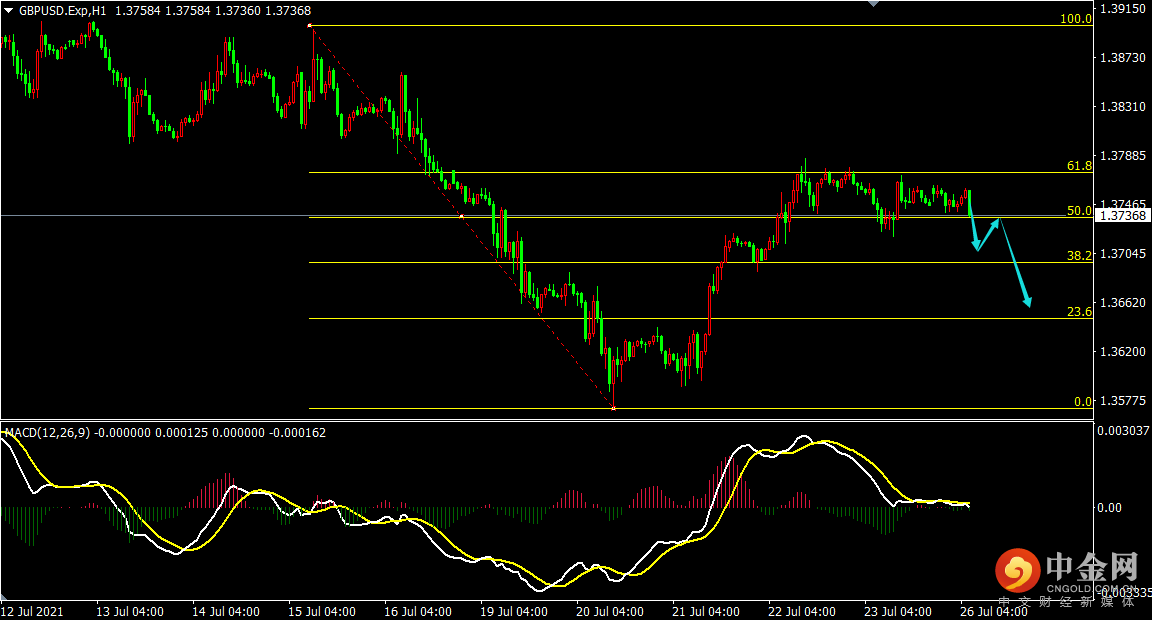This screenshot has width=1152, height=620.
Task: Click the GBPUSD.Exp,H1 chart title
Action: pos(62,11)
